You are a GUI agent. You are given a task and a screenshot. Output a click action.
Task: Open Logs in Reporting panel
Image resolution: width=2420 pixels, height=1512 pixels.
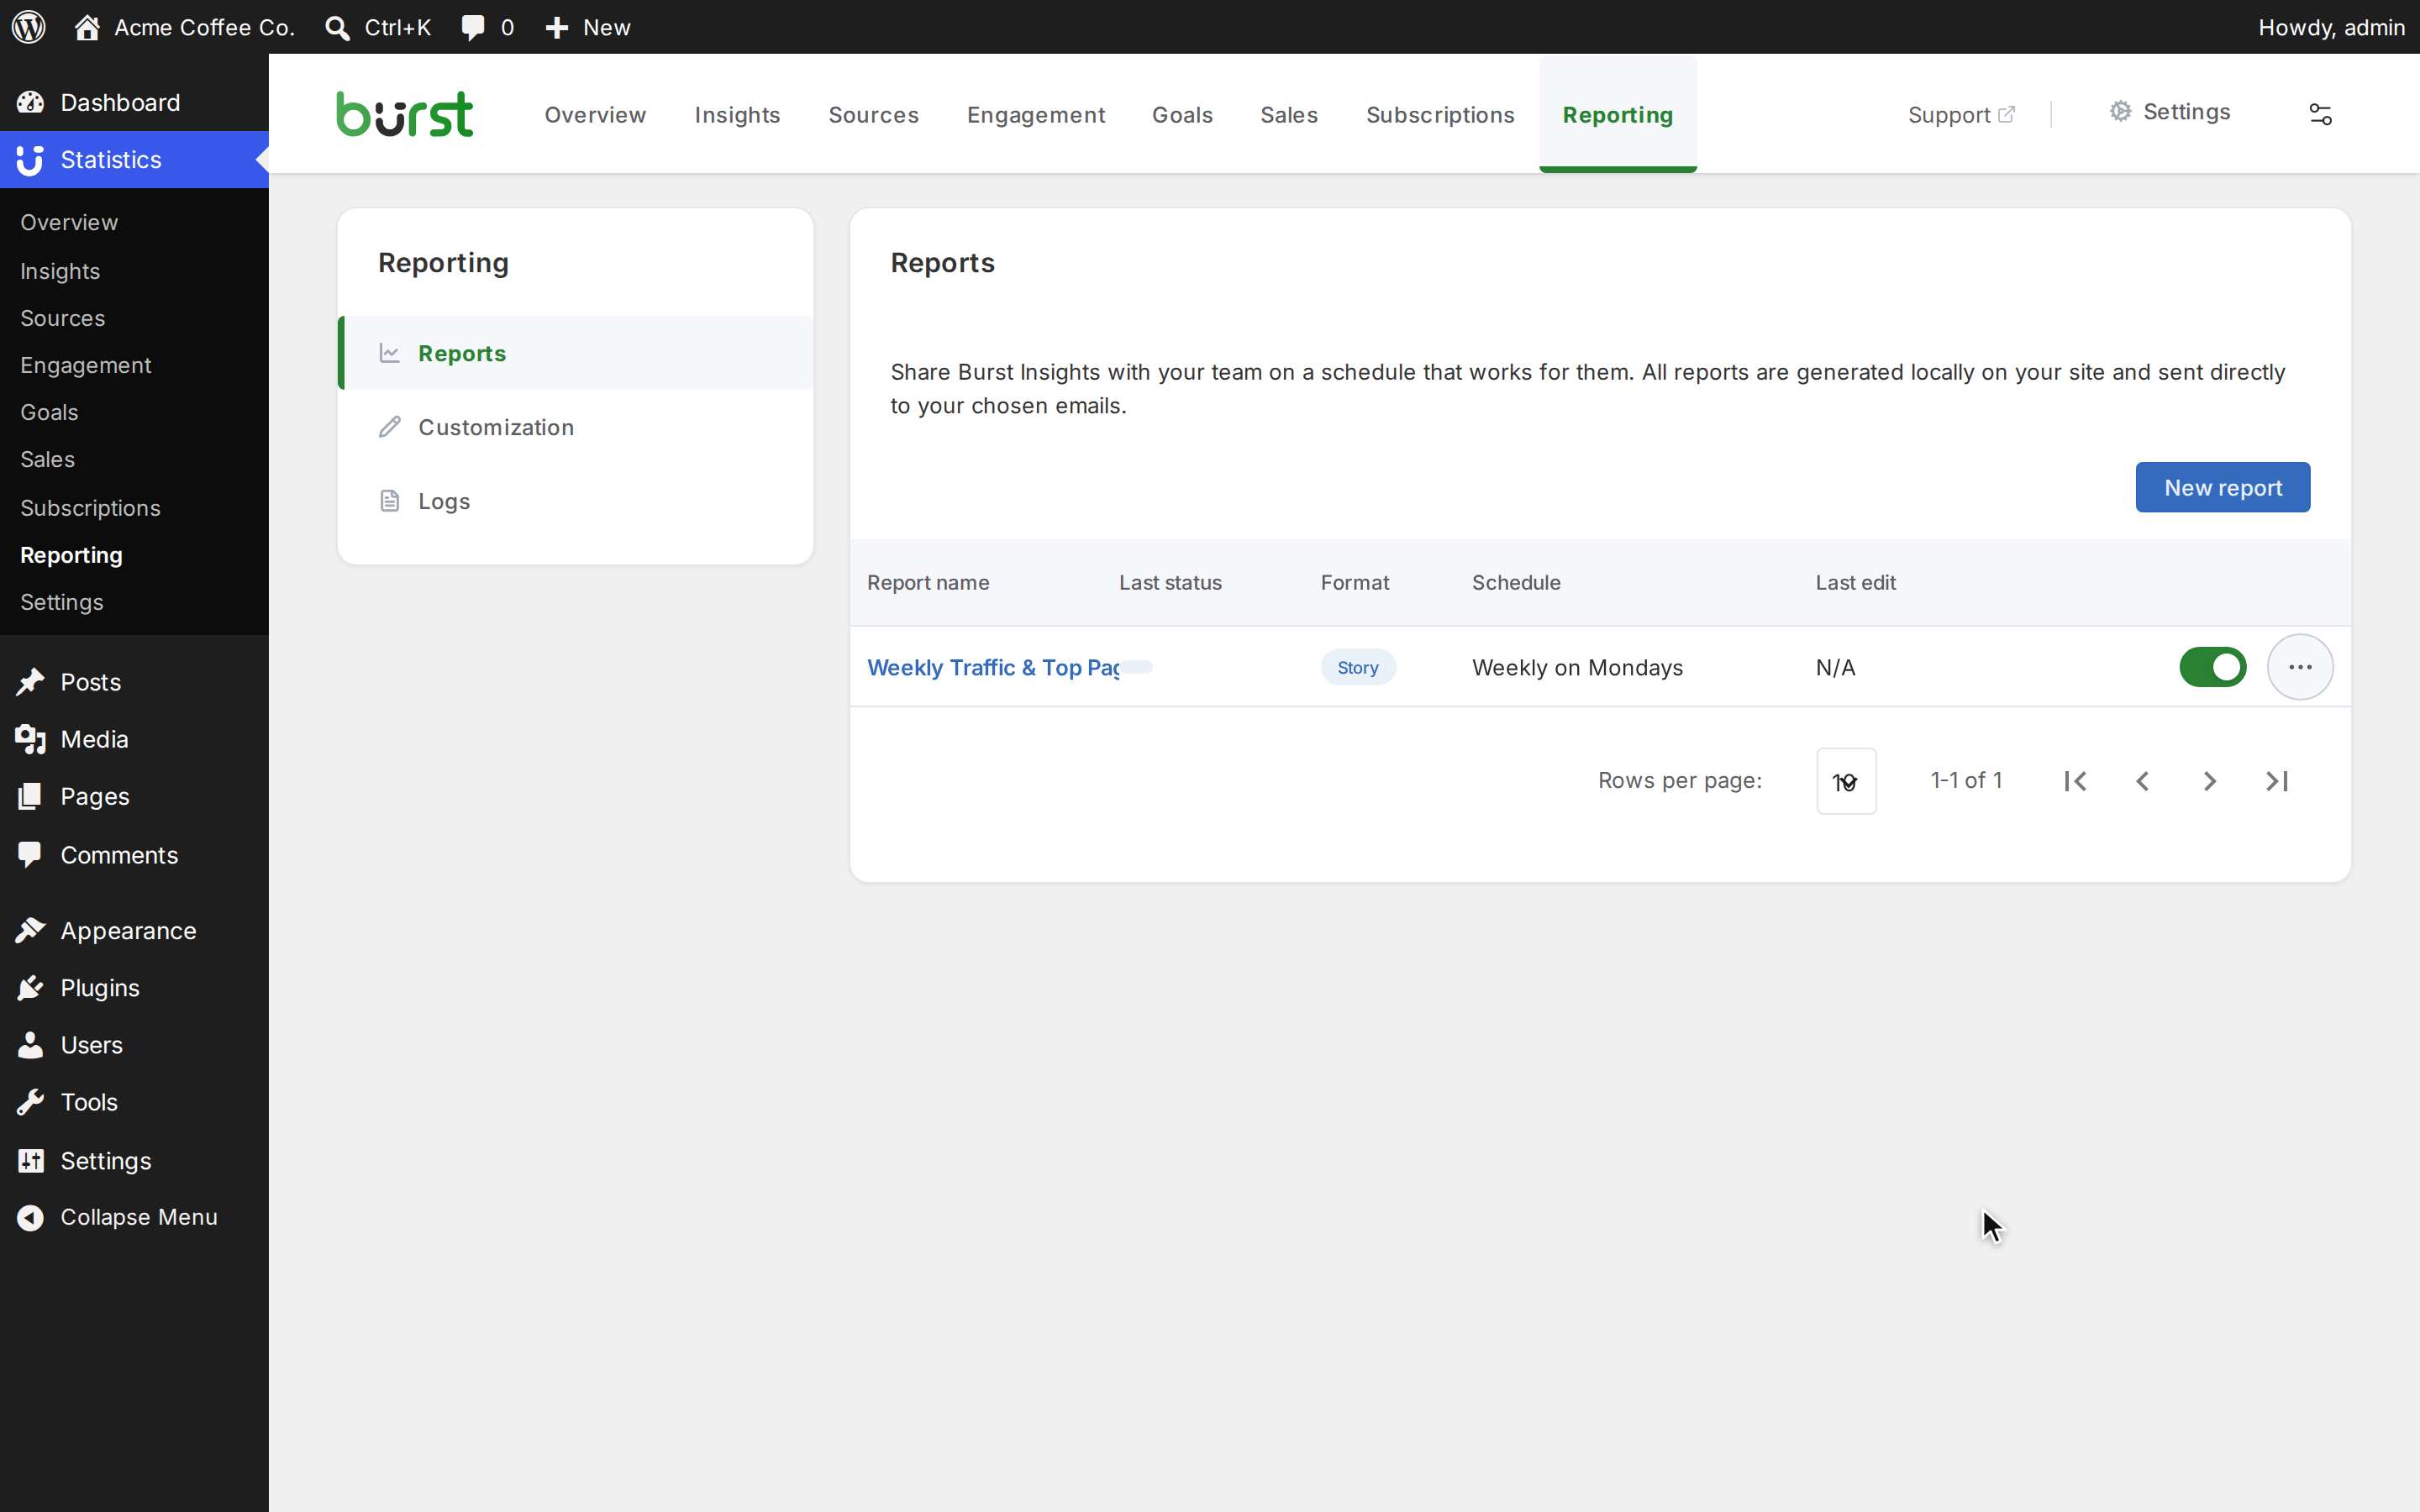point(576,501)
